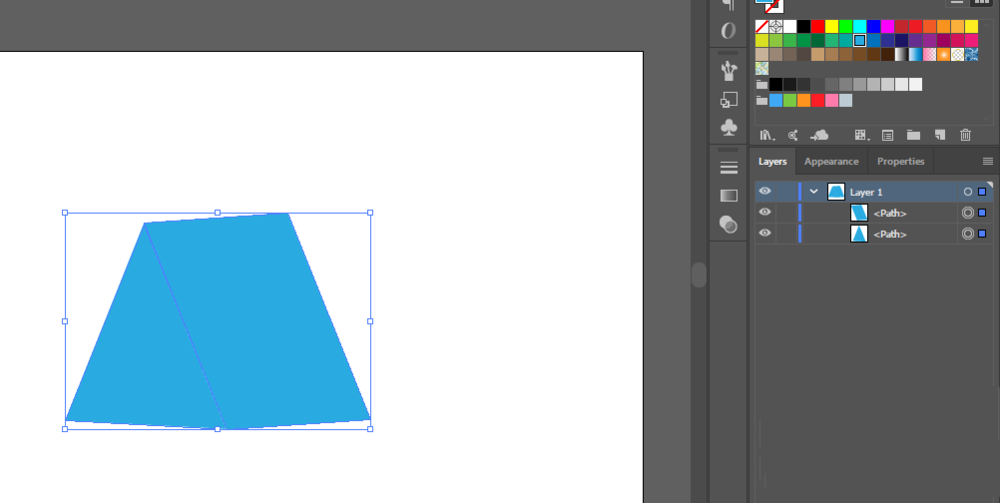Click the Delete Swatch trash icon
The width and height of the screenshot is (1000, 503).
tap(966, 135)
